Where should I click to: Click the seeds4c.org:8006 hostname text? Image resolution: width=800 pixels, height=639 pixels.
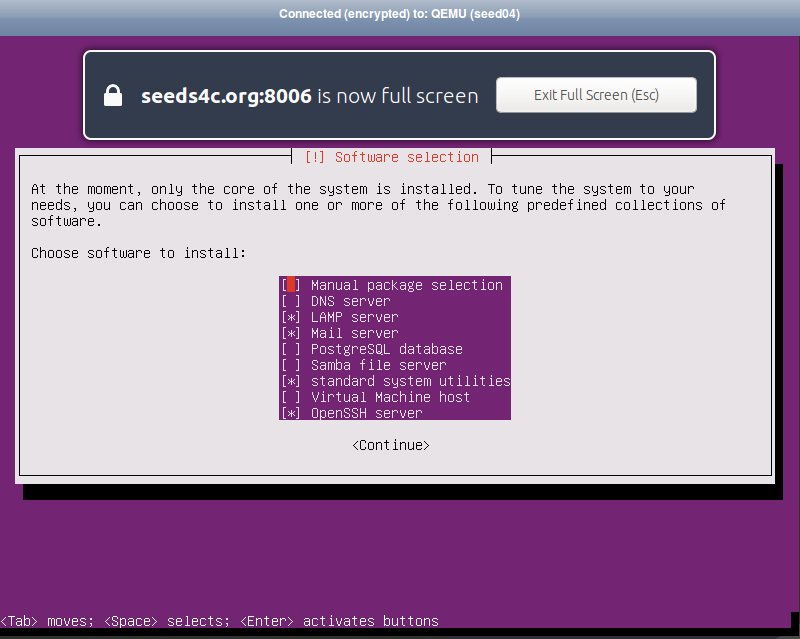(227, 95)
